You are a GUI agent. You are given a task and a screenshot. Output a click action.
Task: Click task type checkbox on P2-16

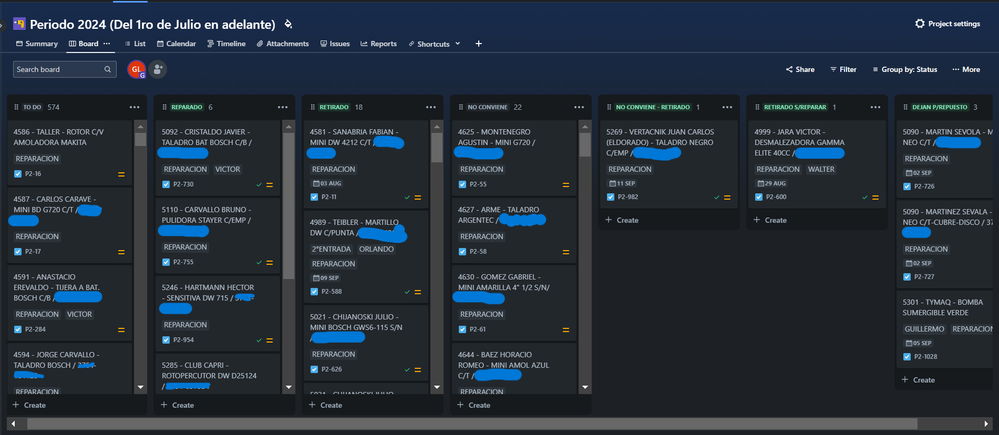pyautogui.click(x=18, y=174)
